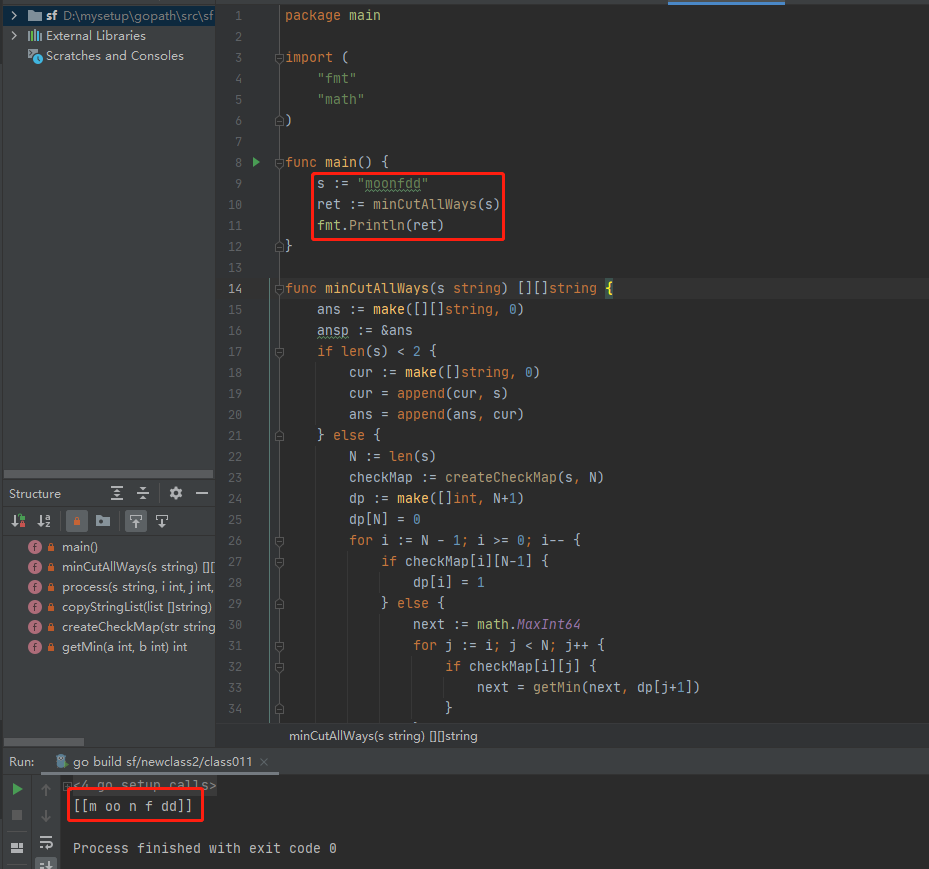This screenshot has height=869, width=929.
Task: Select getMin(a int, b int) int in Structure
Action: (124, 647)
